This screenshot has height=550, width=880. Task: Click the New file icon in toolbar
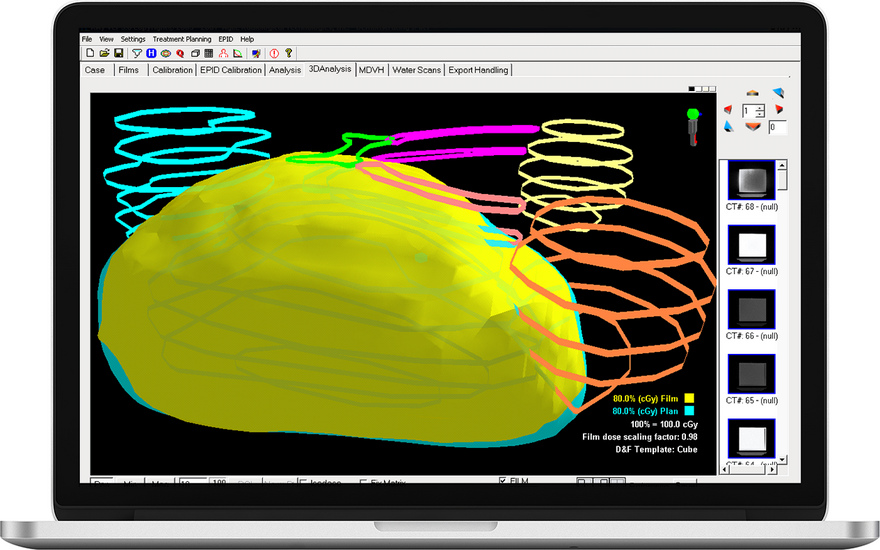coord(89,53)
